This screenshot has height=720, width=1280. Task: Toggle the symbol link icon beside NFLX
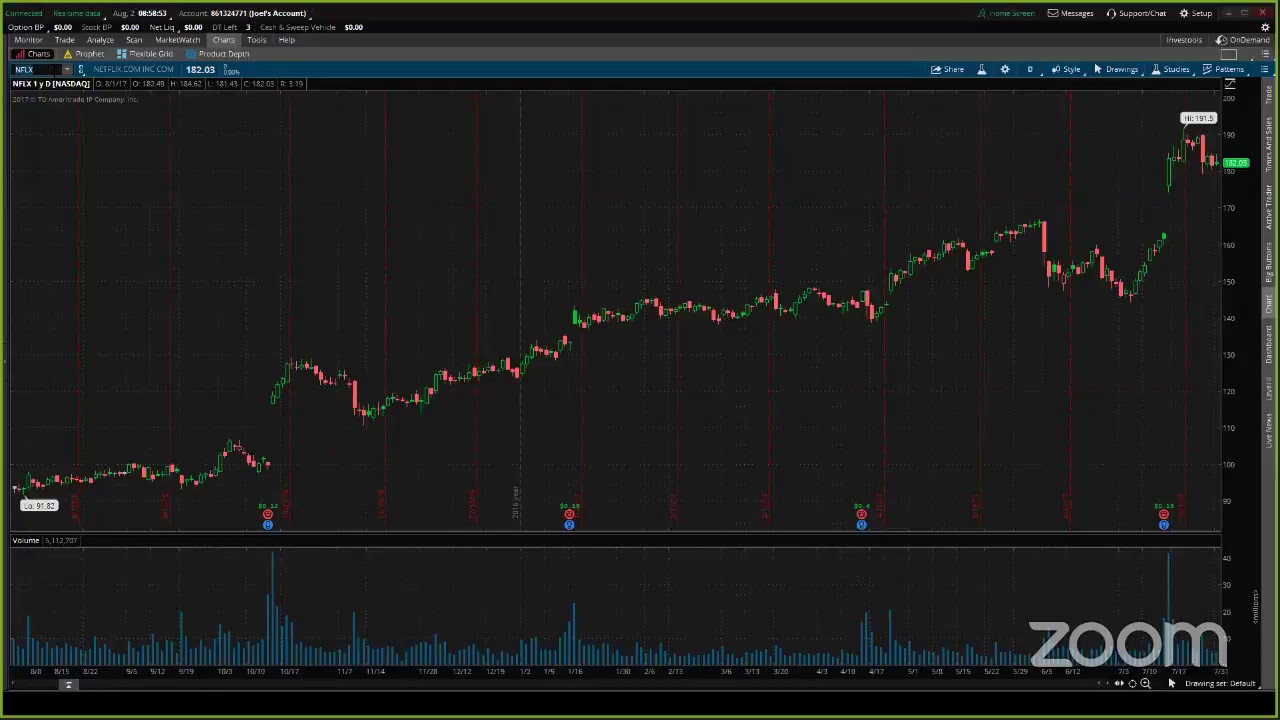[81, 70]
